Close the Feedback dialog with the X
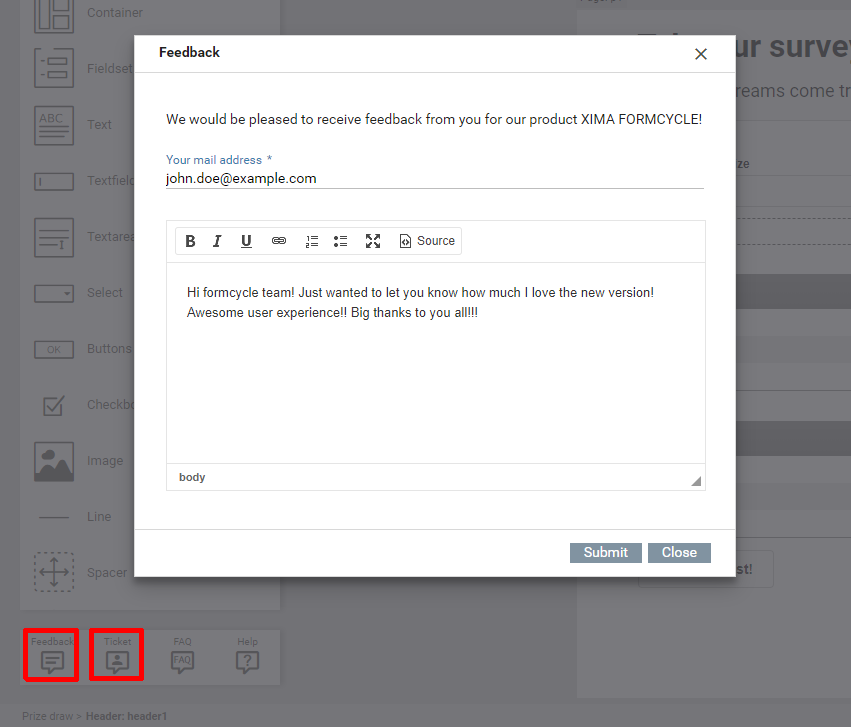The width and height of the screenshot is (851, 727). [700, 54]
